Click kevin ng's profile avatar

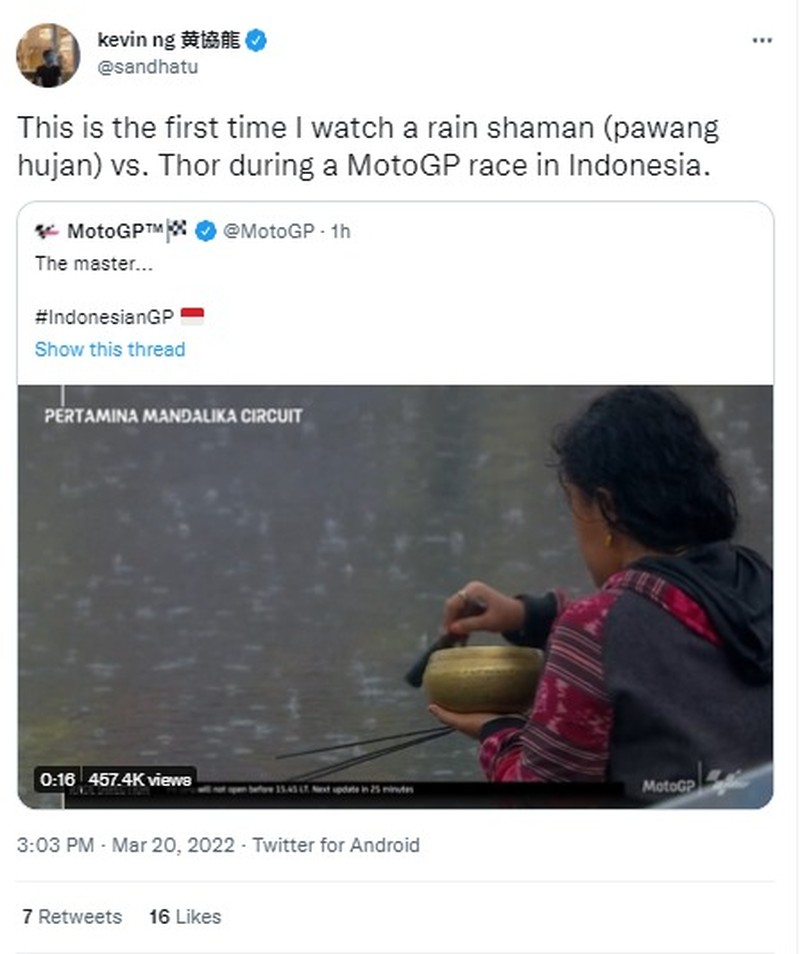point(48,55)
